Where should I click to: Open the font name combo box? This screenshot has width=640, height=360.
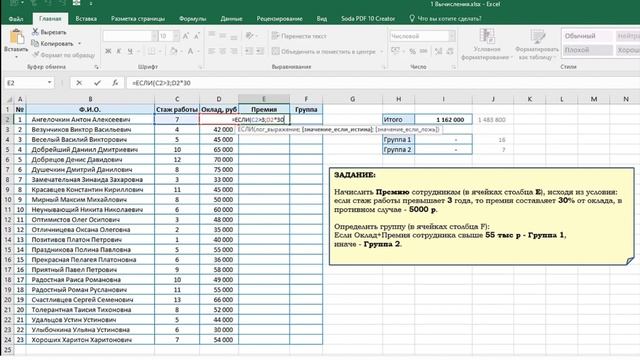[x=130, y=36]
